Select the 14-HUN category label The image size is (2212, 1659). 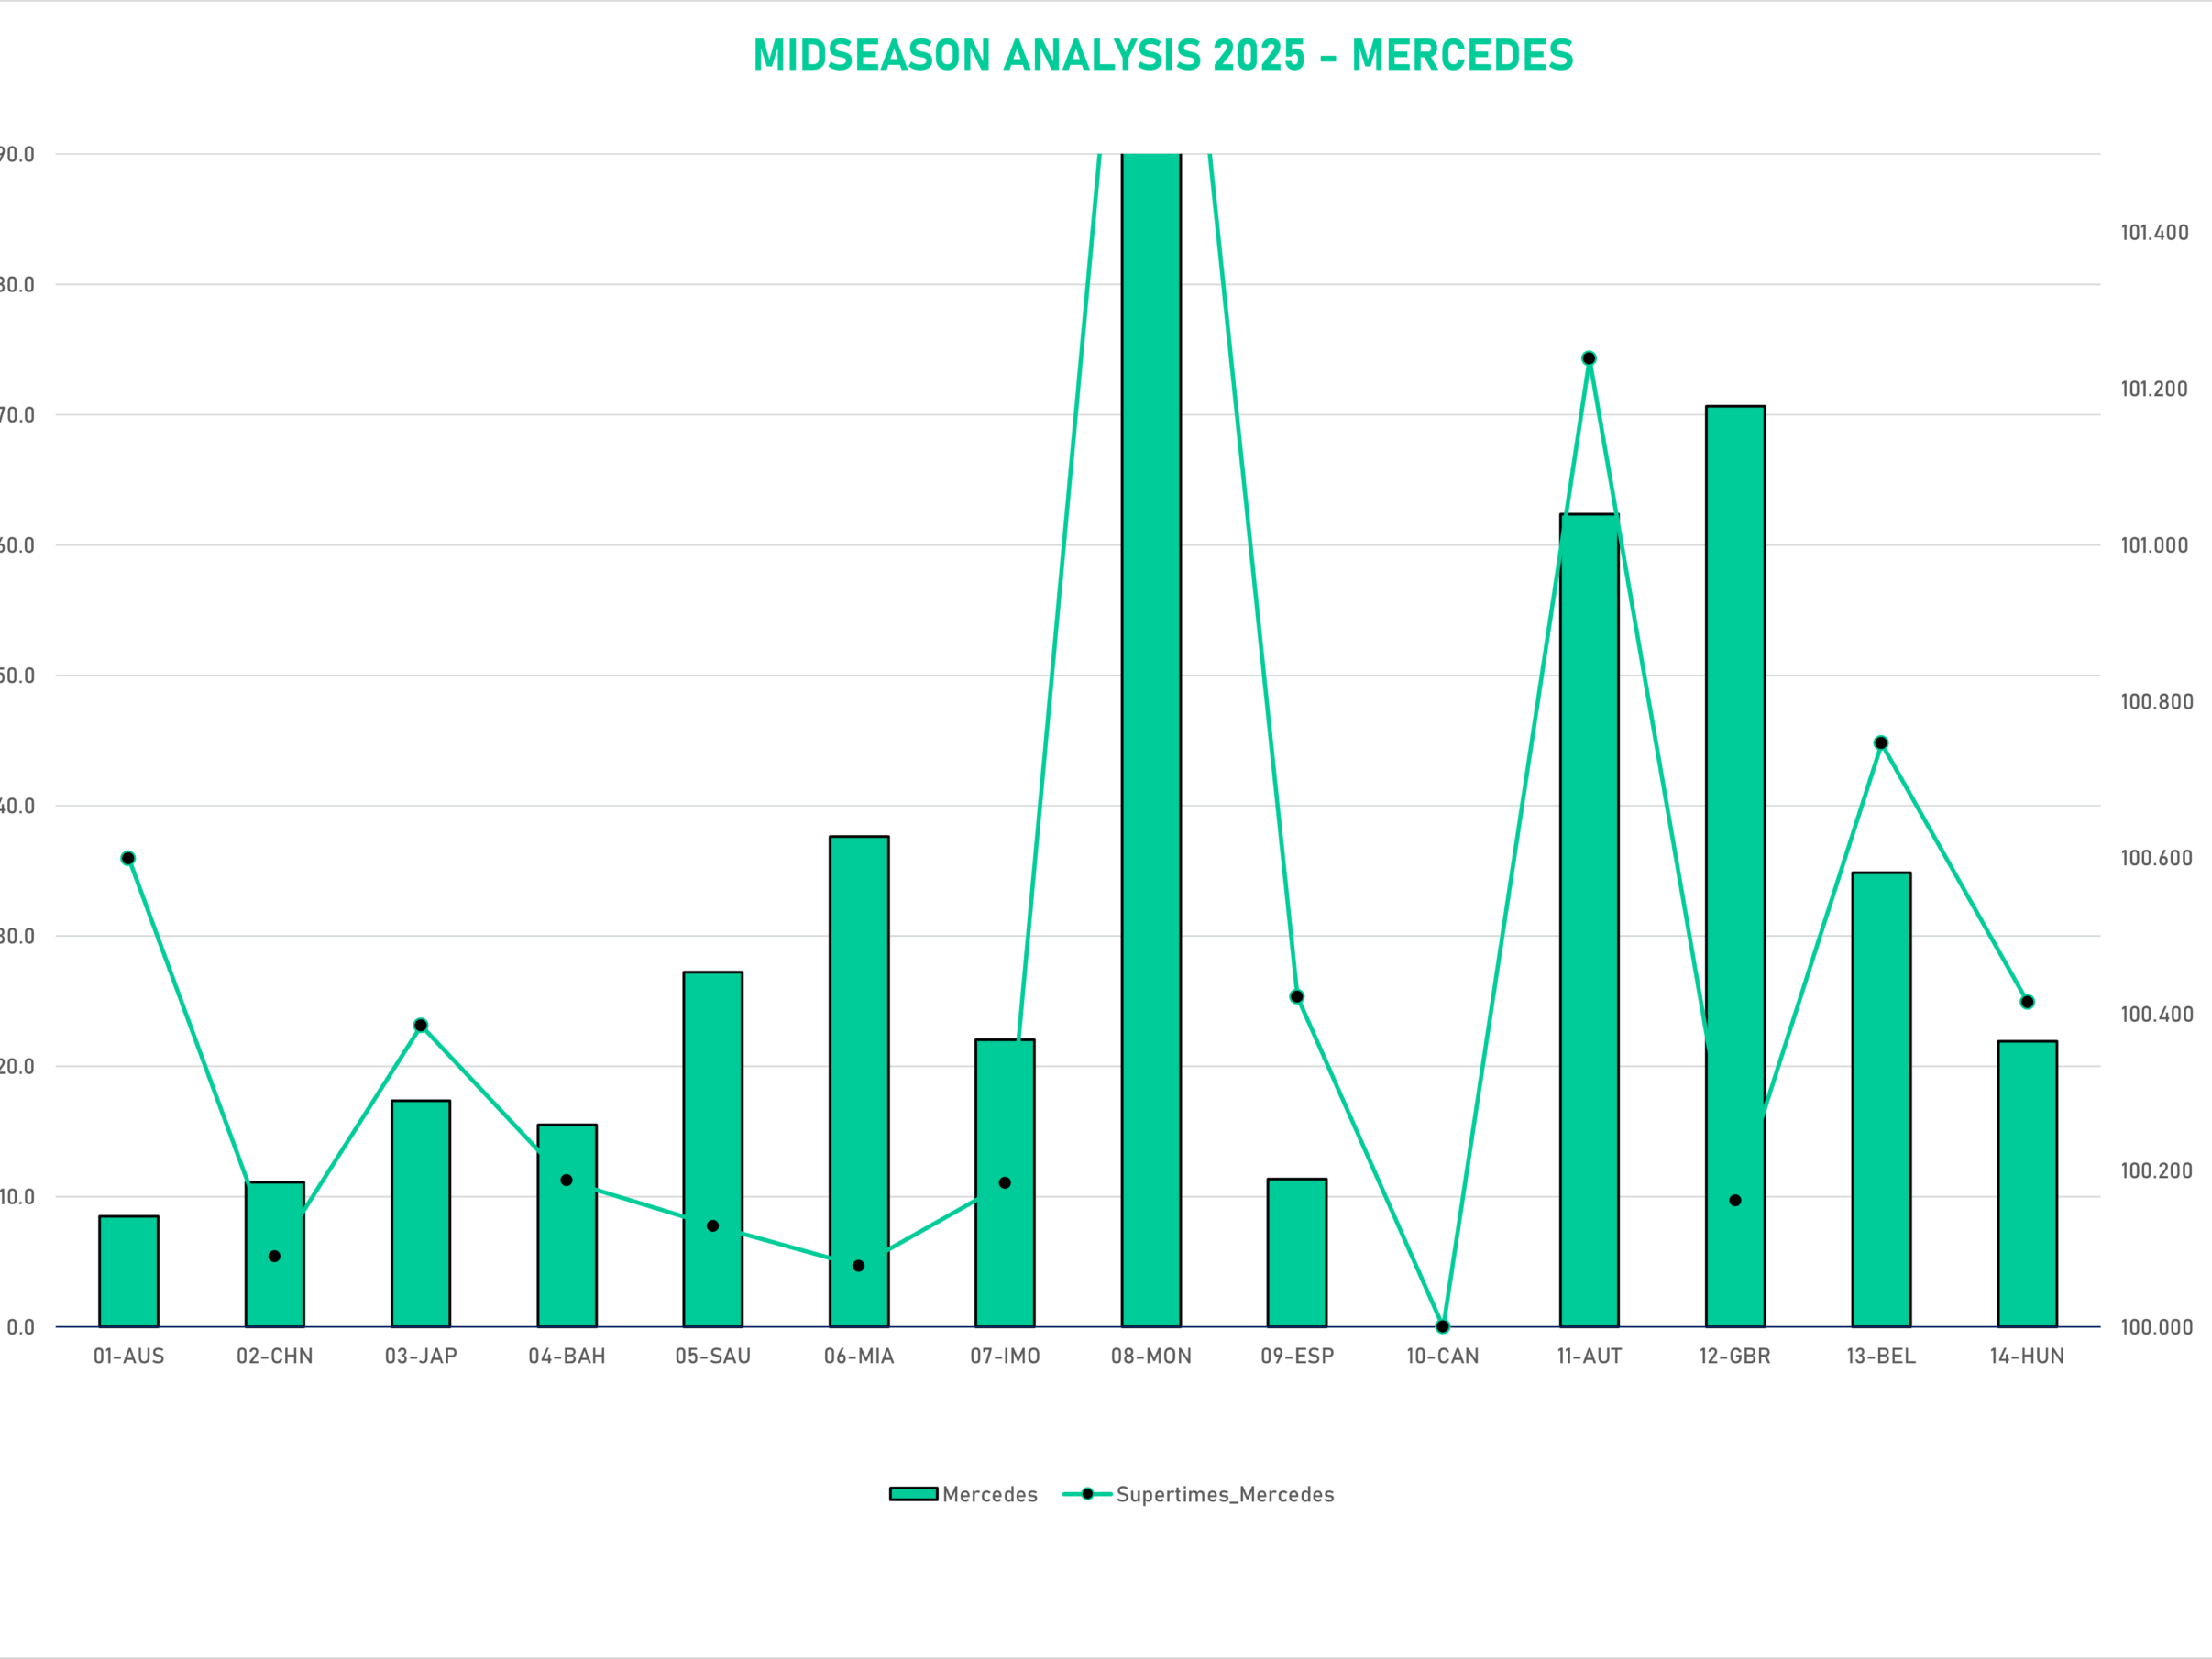(x=2027, y=1357)
